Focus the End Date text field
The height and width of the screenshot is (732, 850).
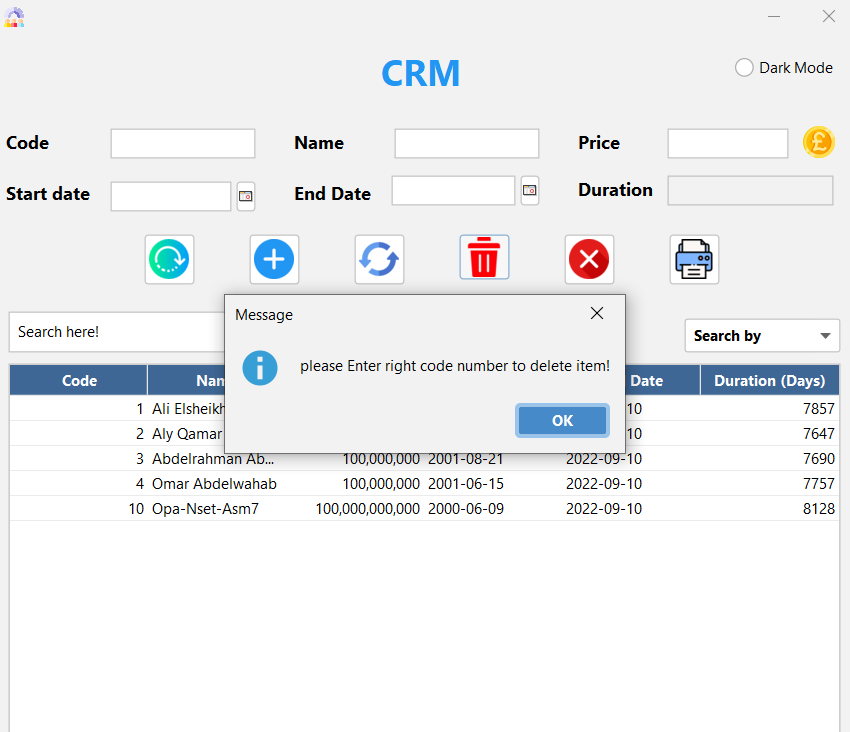(x=453, y=190)
